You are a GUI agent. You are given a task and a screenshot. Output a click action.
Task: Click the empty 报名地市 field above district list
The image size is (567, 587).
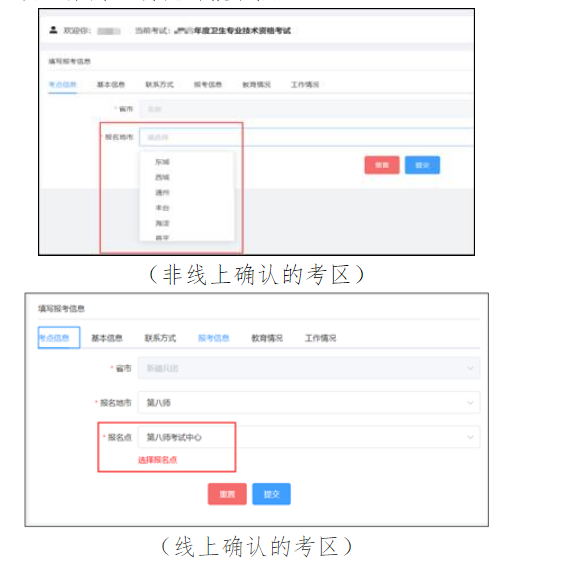[306, 137]
